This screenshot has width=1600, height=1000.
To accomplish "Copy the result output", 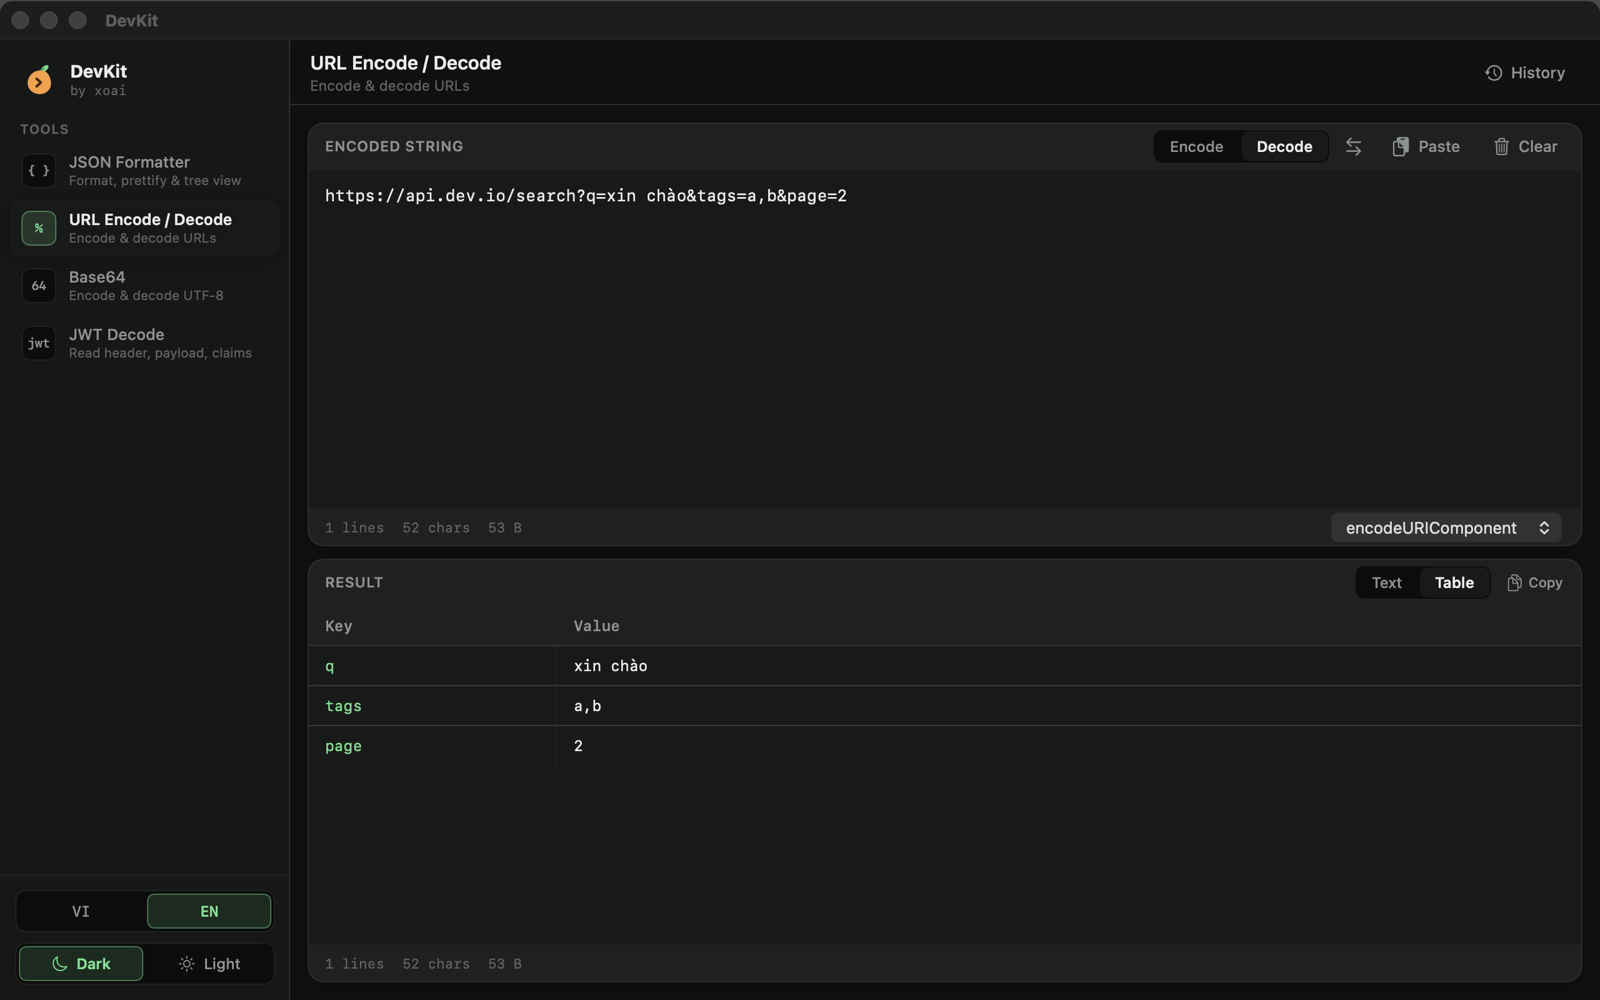I will coord(1535,583).
